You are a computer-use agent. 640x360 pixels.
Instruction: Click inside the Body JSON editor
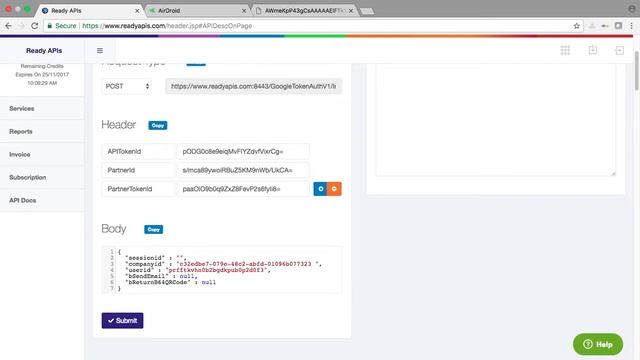click(222, 270)
